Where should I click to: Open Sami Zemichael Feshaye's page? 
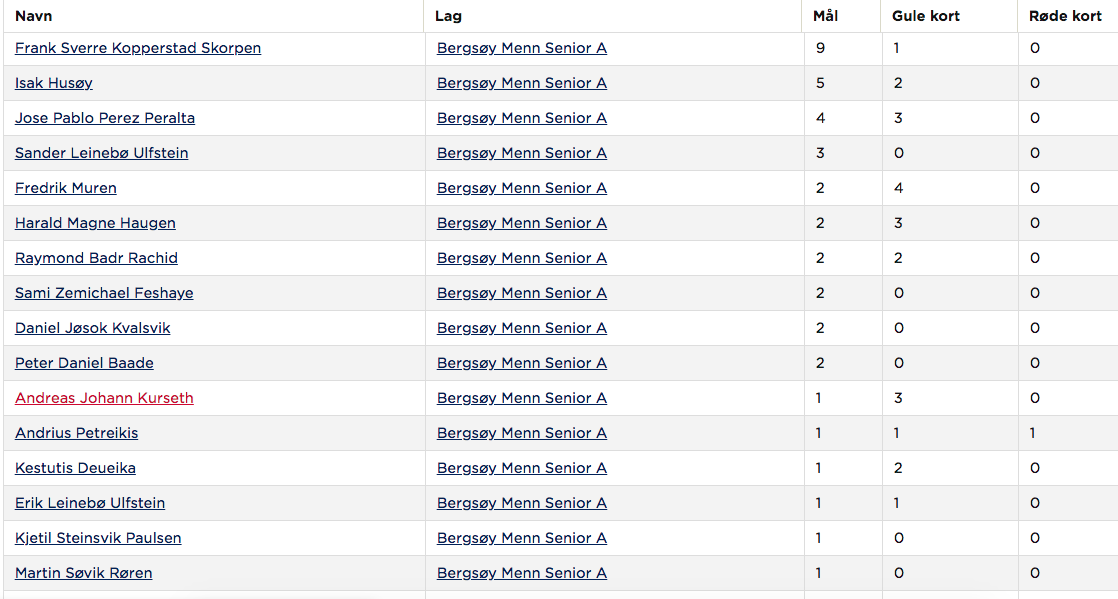(104, 293)
